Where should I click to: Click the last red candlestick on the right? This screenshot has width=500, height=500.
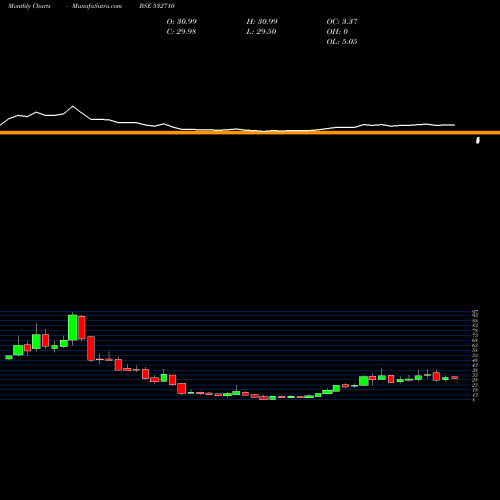tap(455, 378)
